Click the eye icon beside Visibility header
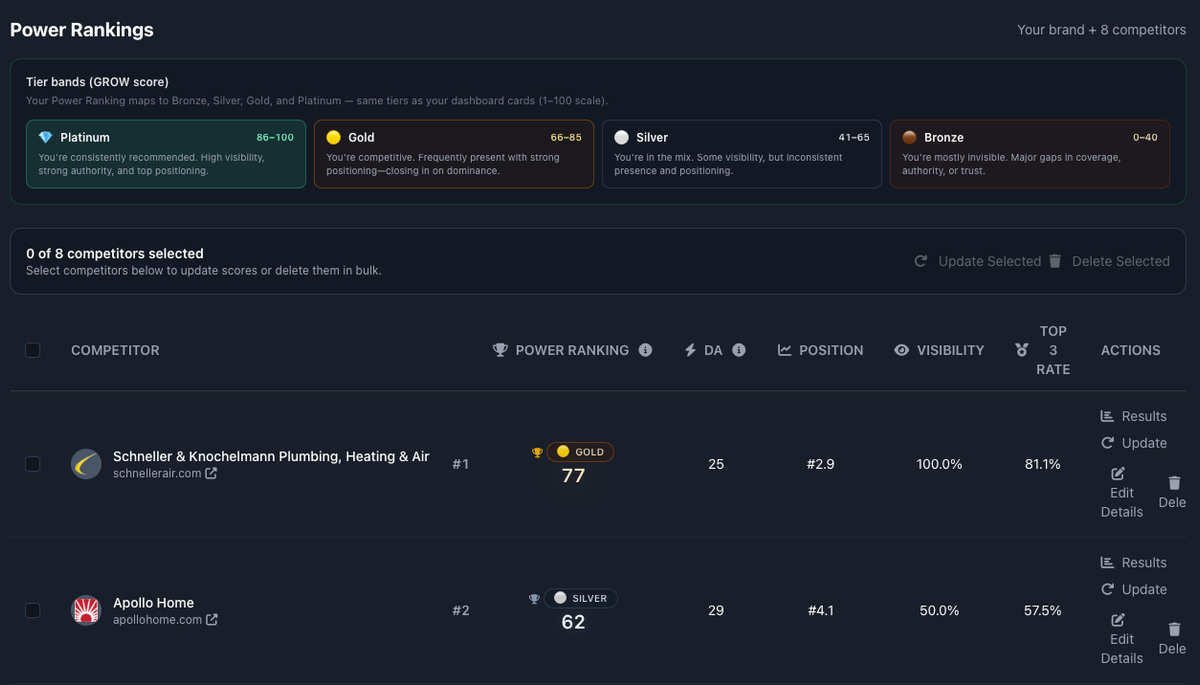 (x=902, y=350)
